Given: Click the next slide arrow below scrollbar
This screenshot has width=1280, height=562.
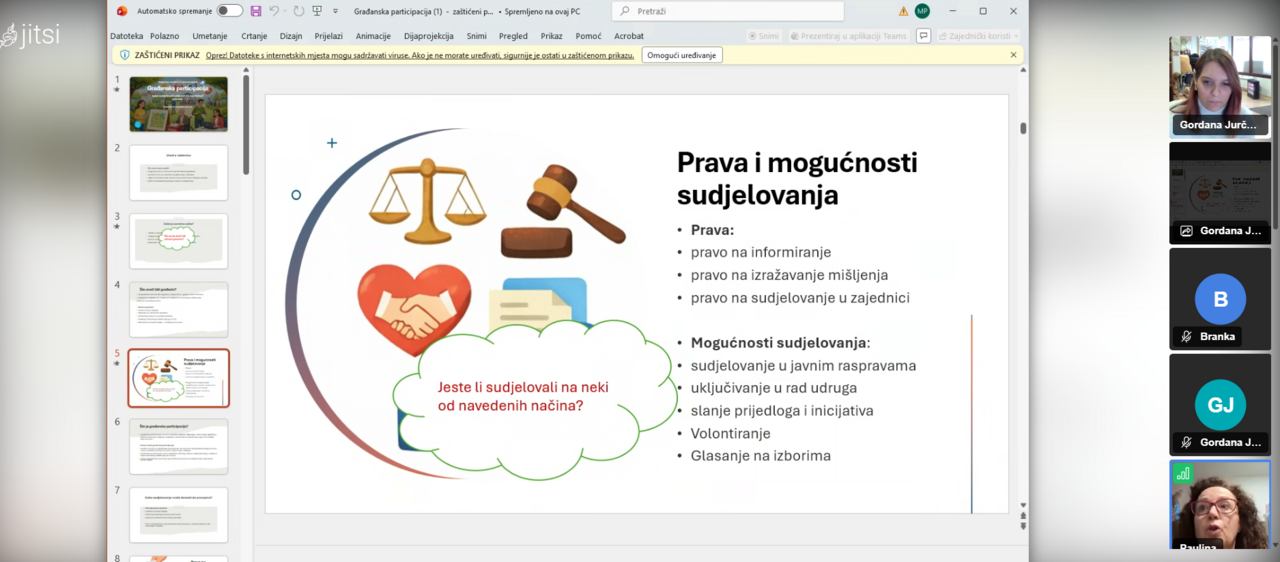Looking at the screenshot, I should (x=1023, y=526).
